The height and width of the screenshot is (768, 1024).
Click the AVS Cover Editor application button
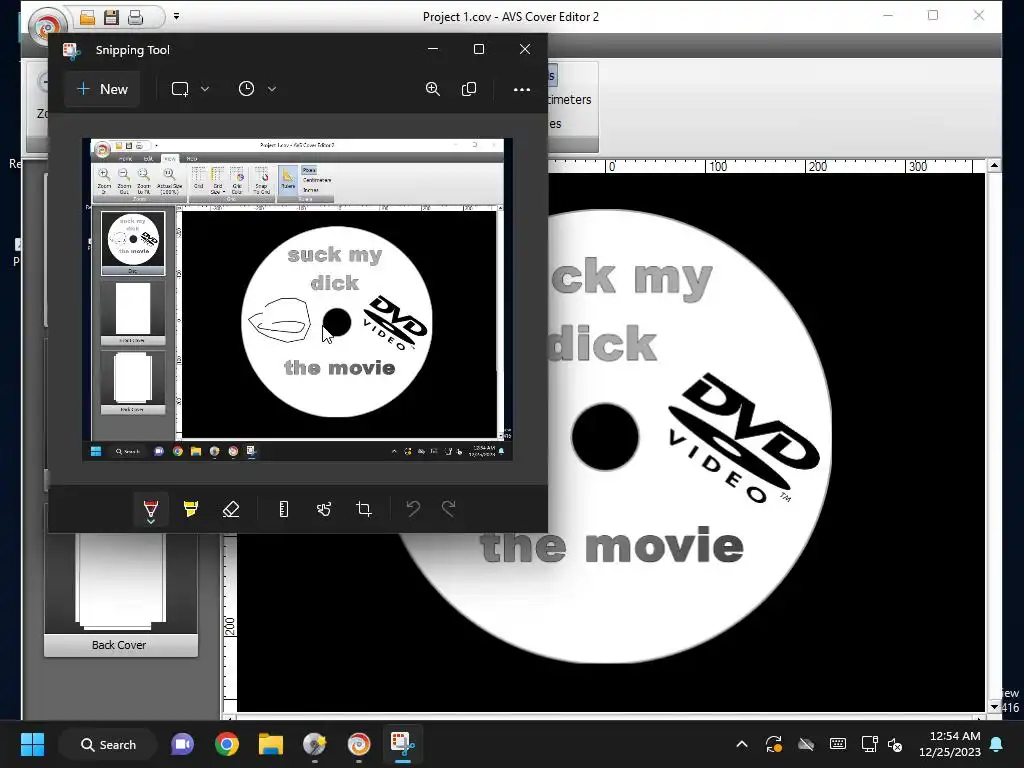pyautogui.click(x=48, y=25)
